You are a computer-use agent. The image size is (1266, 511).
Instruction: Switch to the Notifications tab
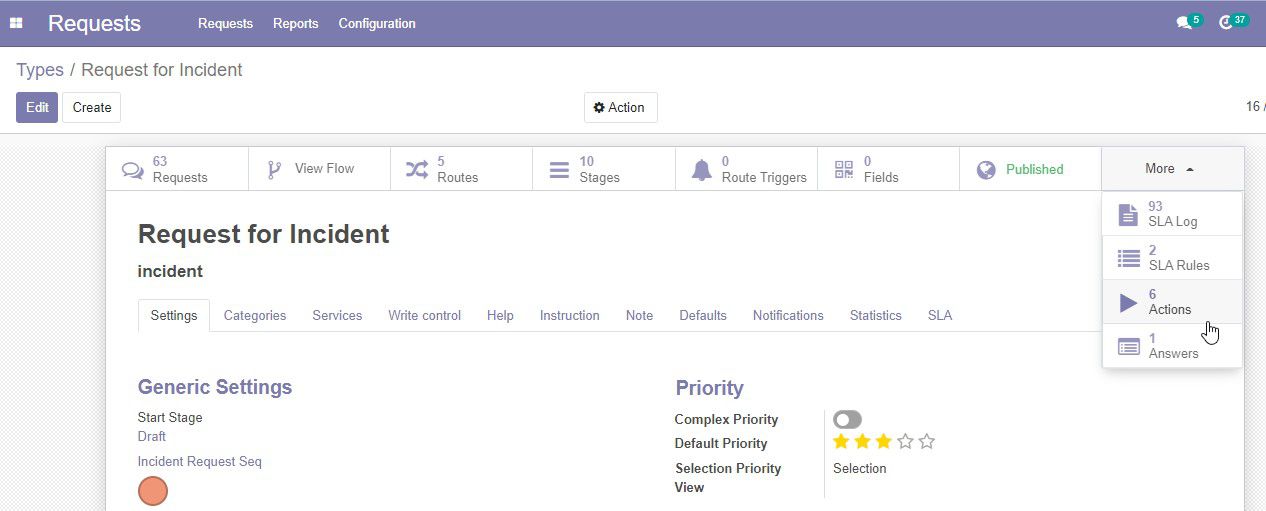pyautogui.click(x=788, y=315)
